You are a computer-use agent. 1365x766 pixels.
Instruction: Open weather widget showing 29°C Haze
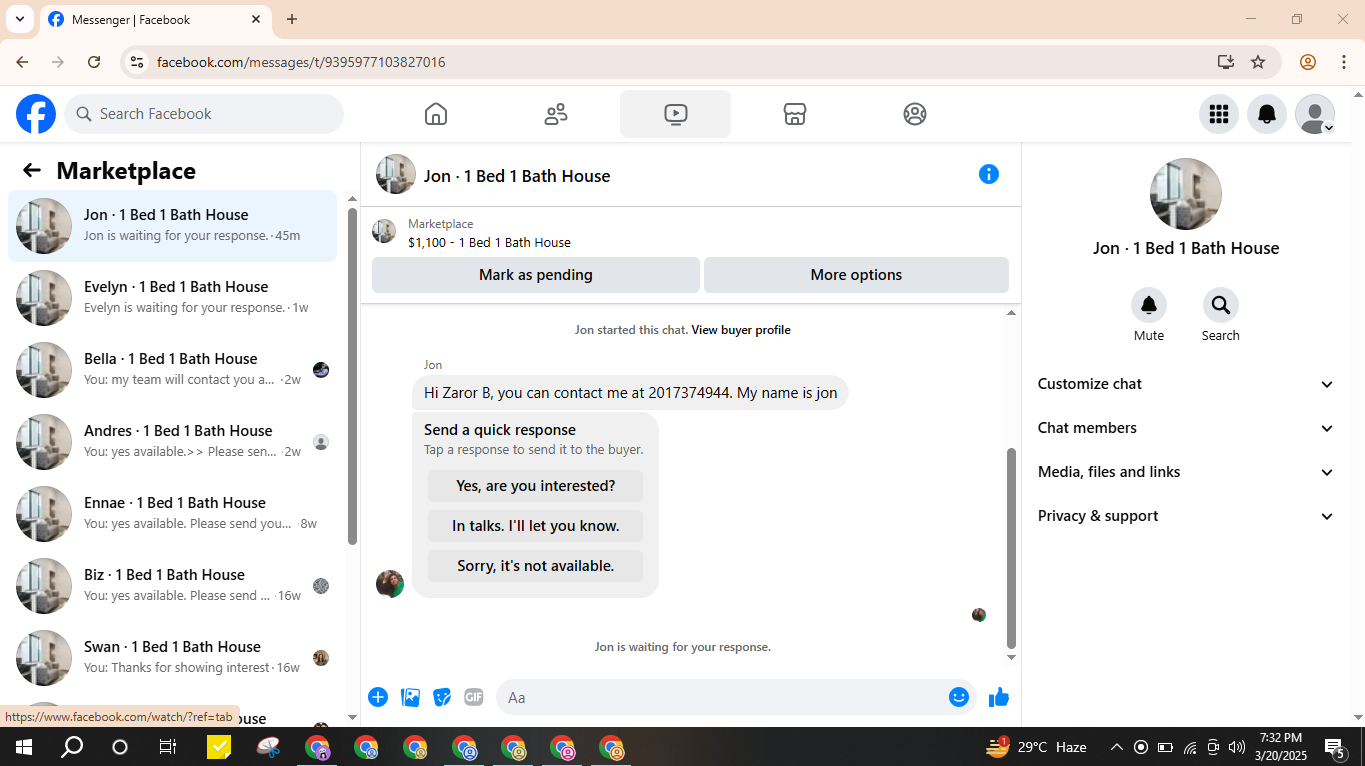pos(1036,746)
